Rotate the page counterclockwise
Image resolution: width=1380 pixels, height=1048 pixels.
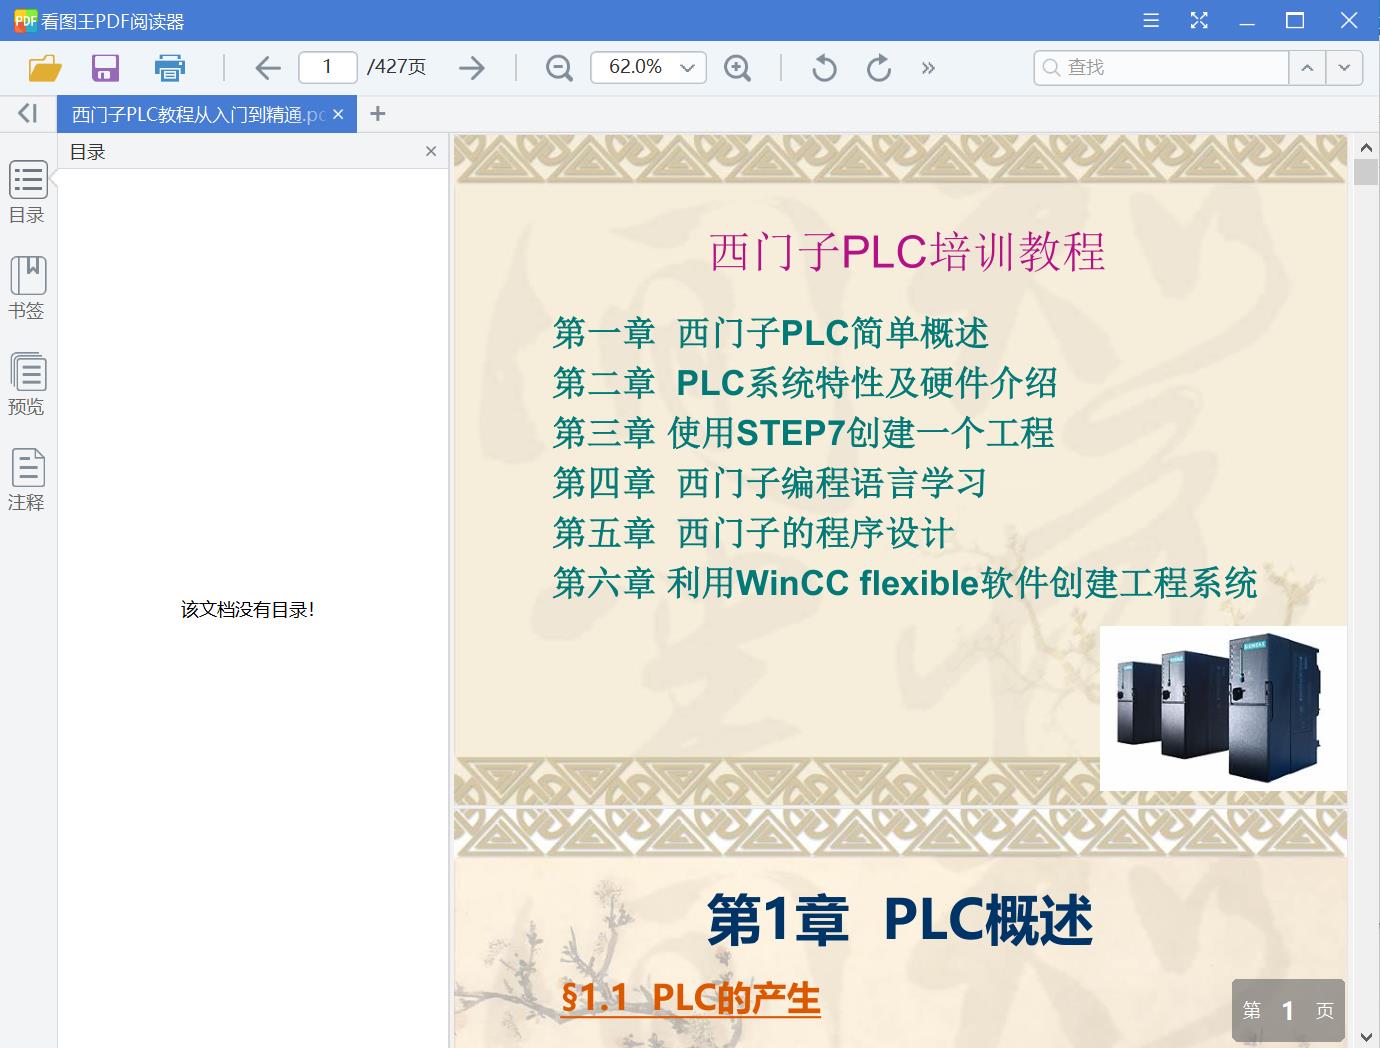824,68
